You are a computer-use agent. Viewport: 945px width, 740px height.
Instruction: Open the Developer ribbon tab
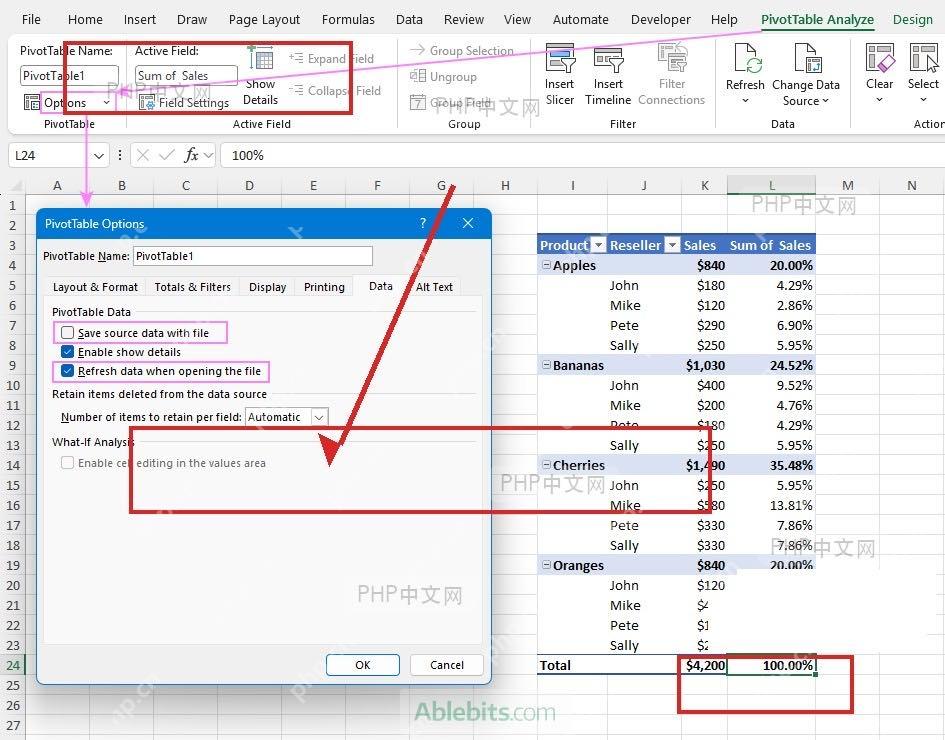[661, 19]
